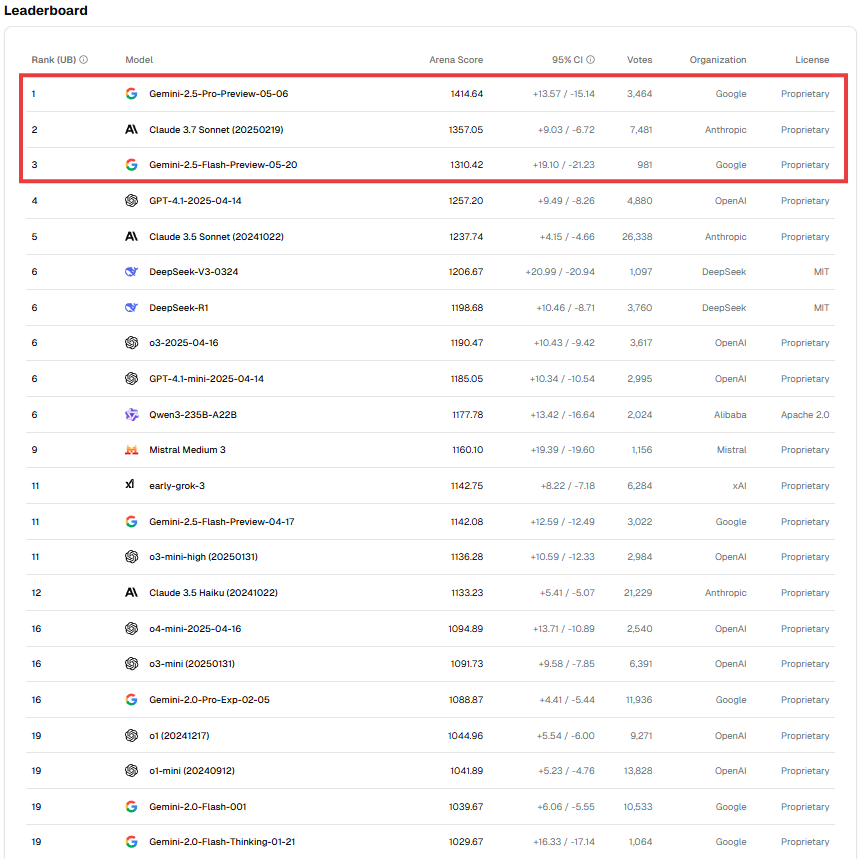859x859 pixels.
Task: Click Anthropic logo of Claude 3.5 Sonnet
Action: [131, 237]
